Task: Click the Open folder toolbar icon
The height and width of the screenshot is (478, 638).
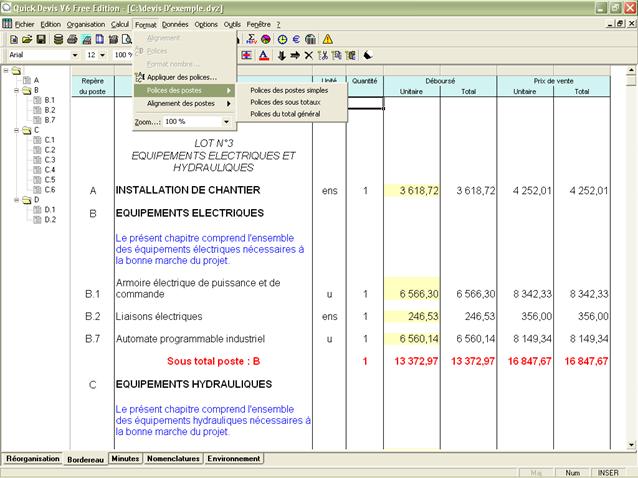Action: pos(28,39)
